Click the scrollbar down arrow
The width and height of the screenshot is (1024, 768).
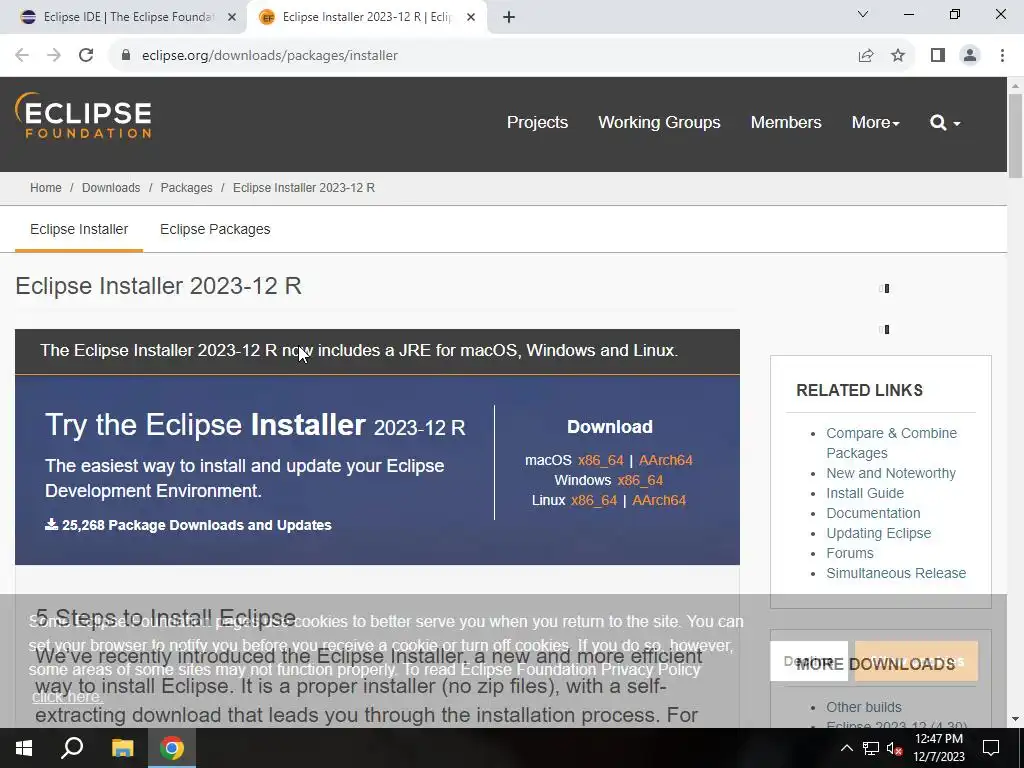coord(1015,719)
